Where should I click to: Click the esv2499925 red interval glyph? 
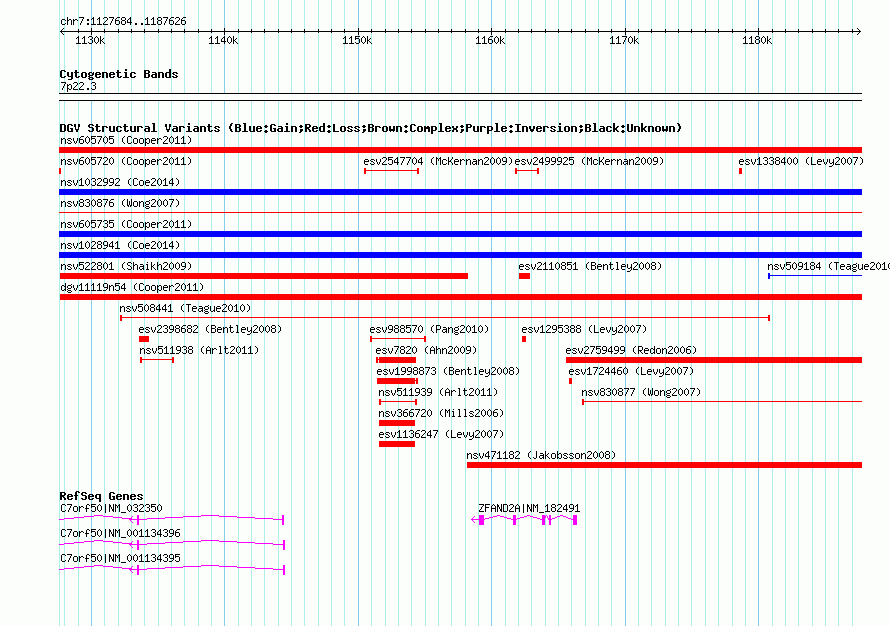coord(527,171)
